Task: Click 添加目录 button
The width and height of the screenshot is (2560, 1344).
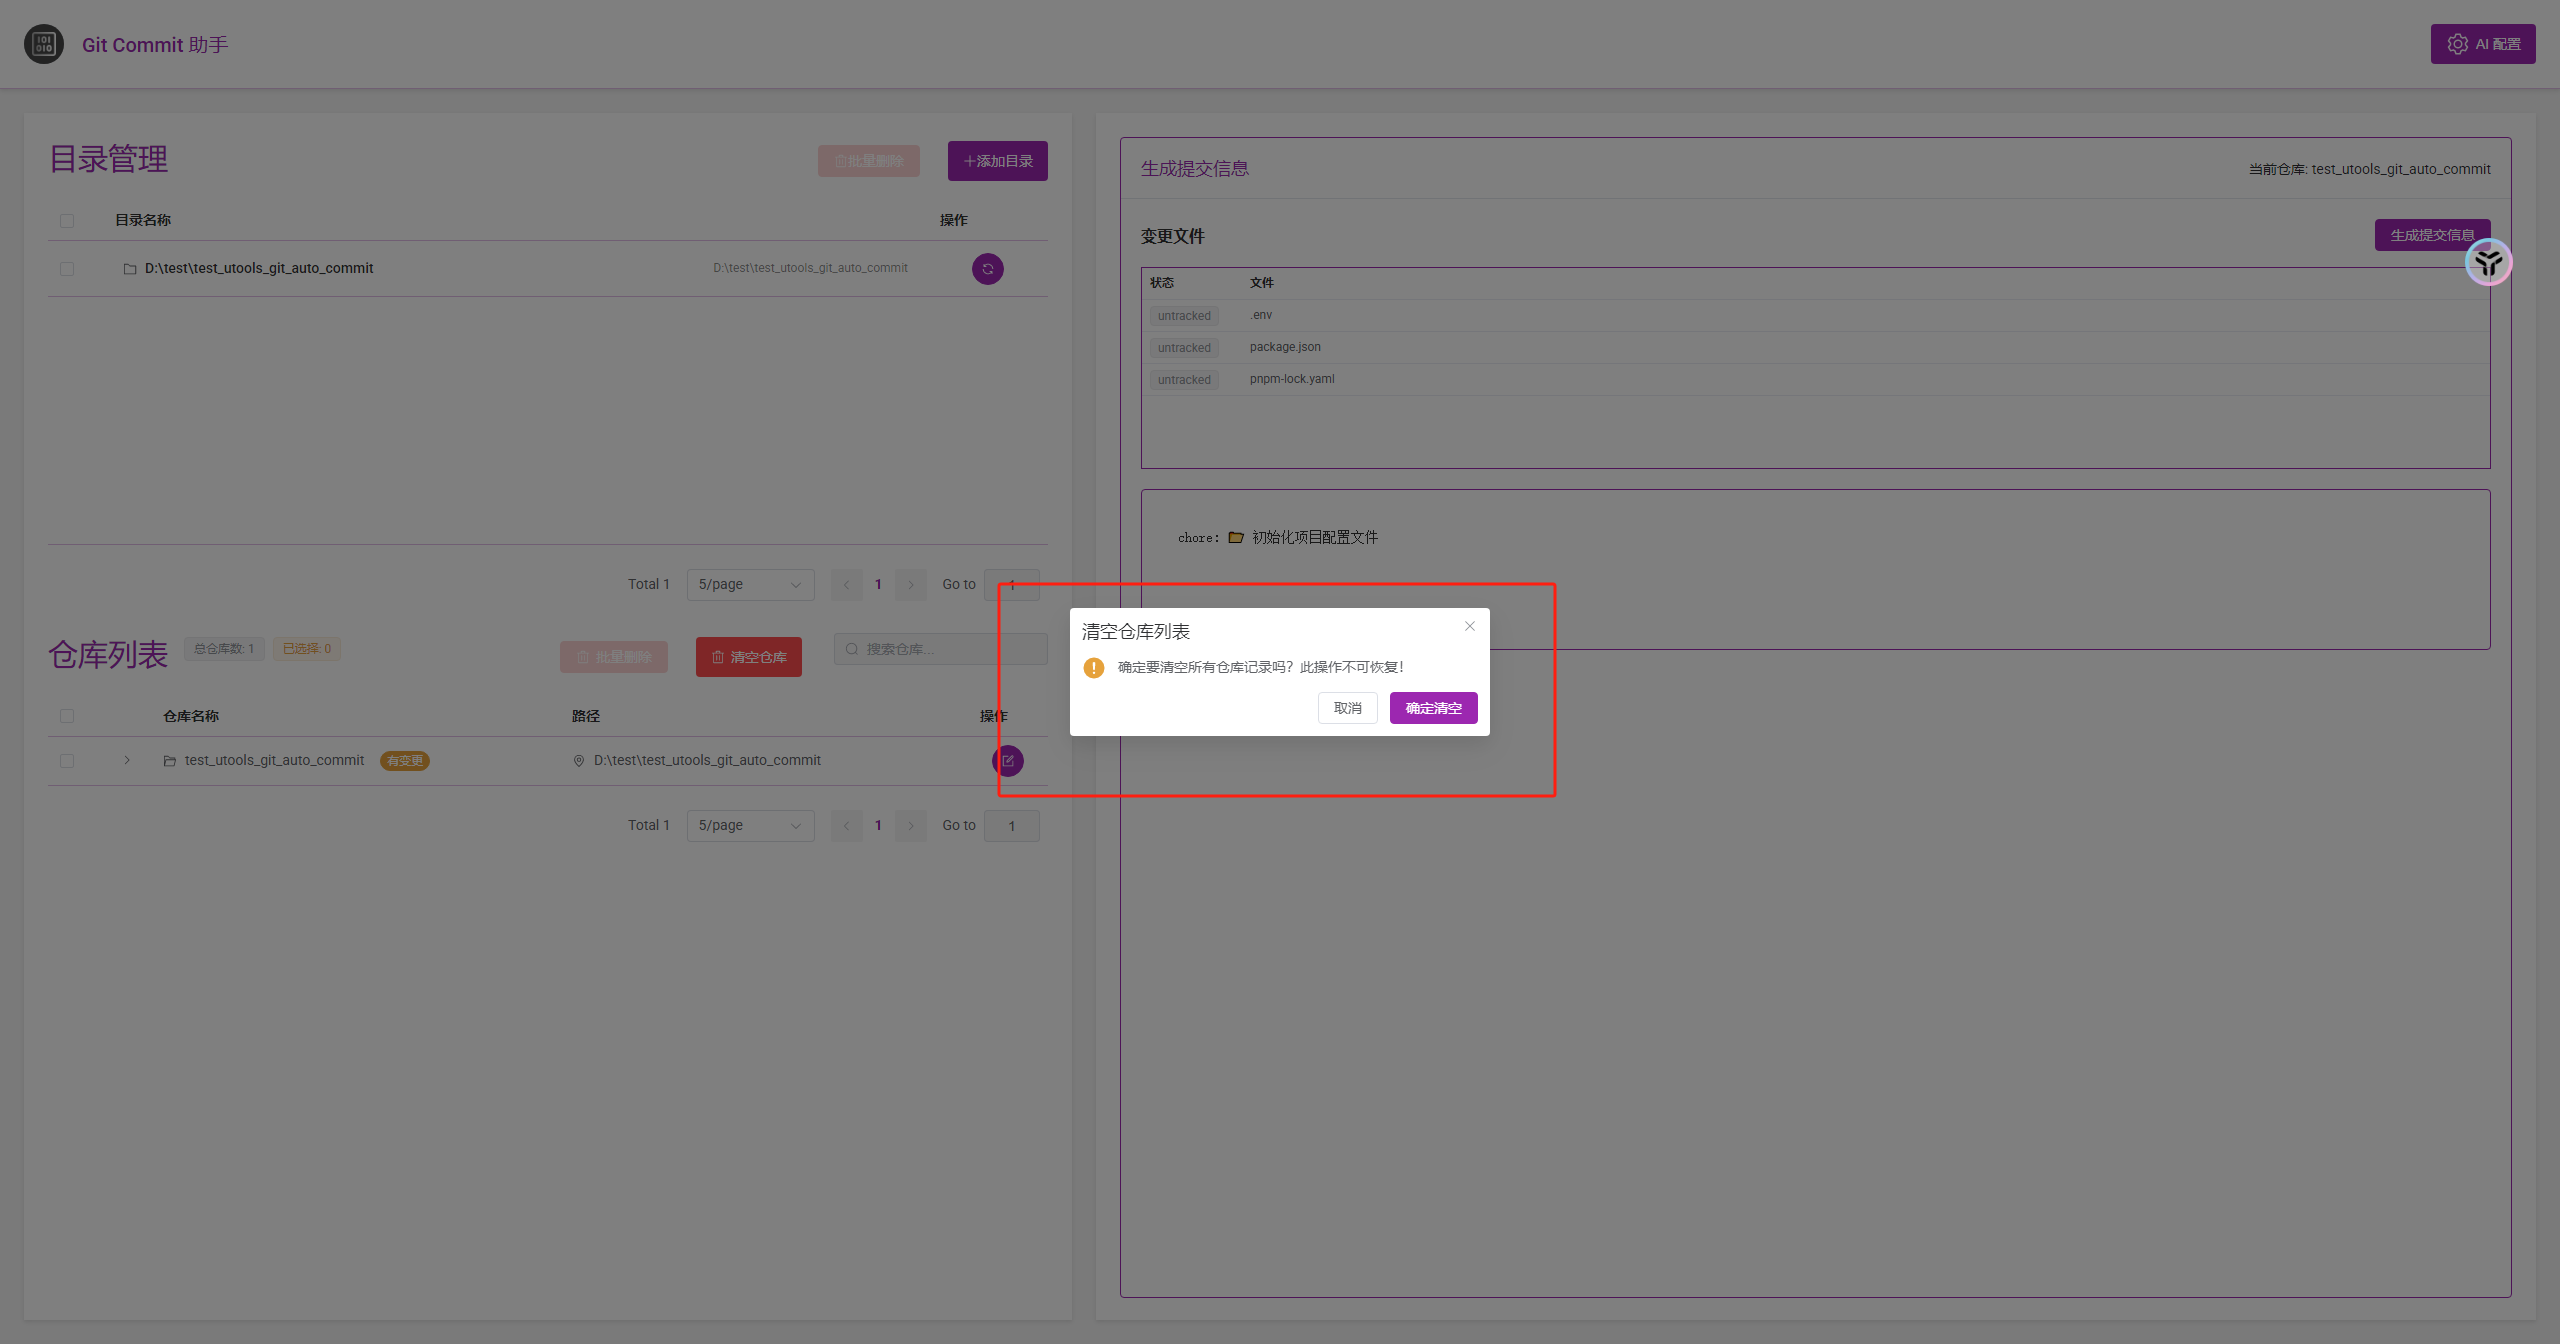Action: coord(997,161)
